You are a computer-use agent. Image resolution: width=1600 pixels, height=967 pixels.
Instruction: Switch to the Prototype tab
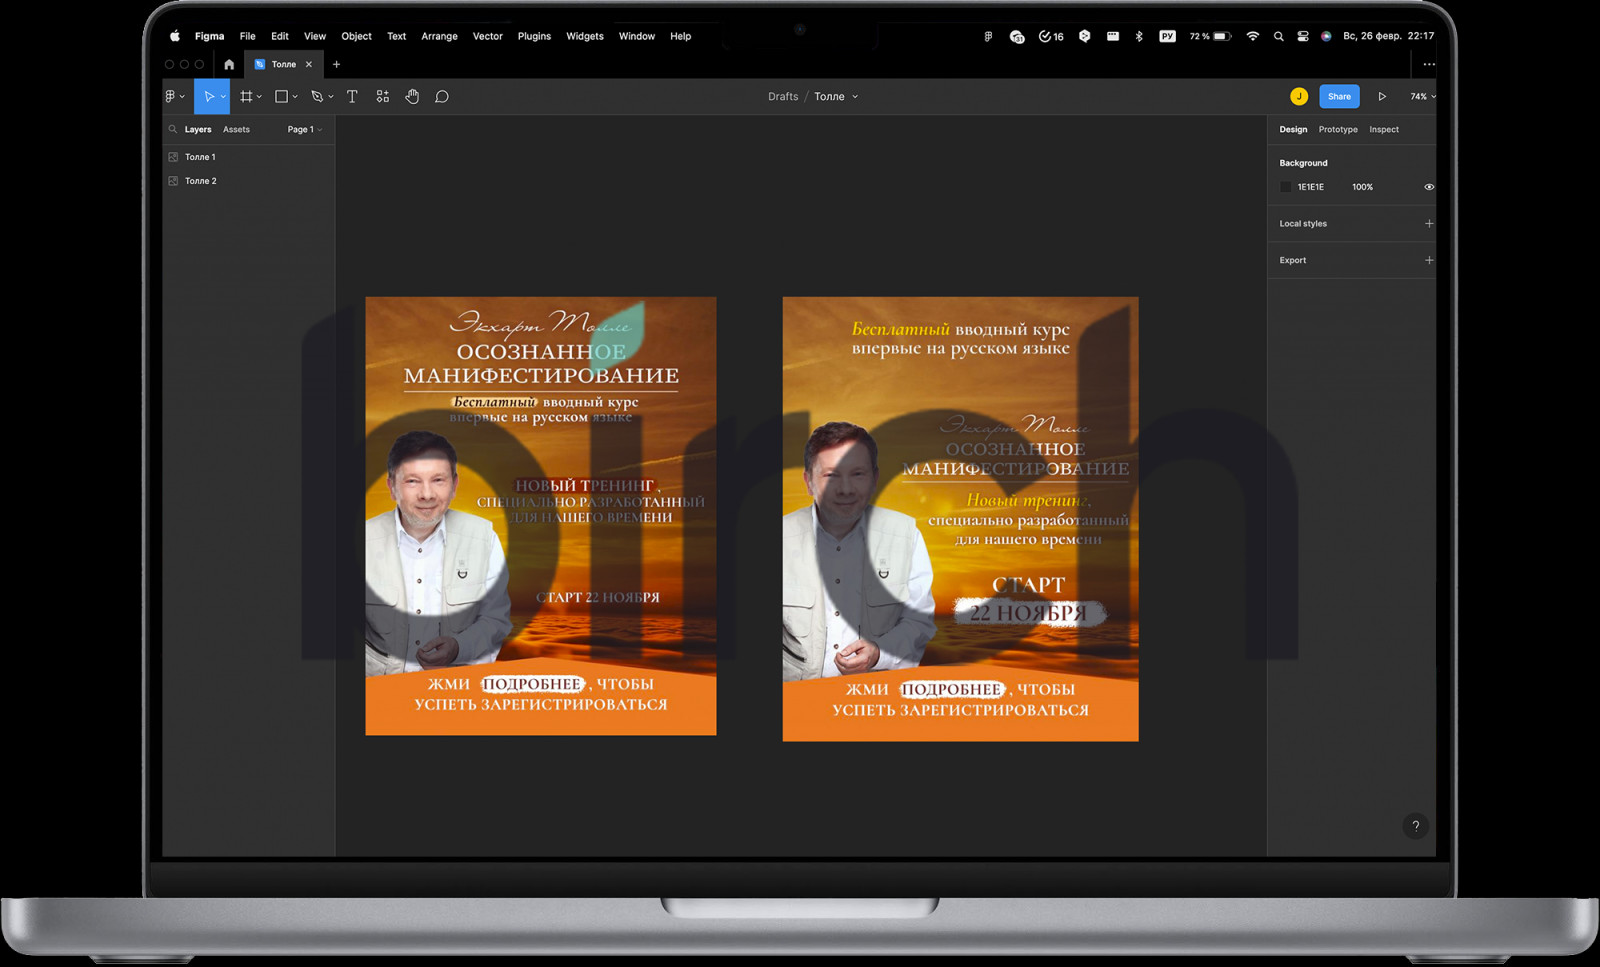1337,130
